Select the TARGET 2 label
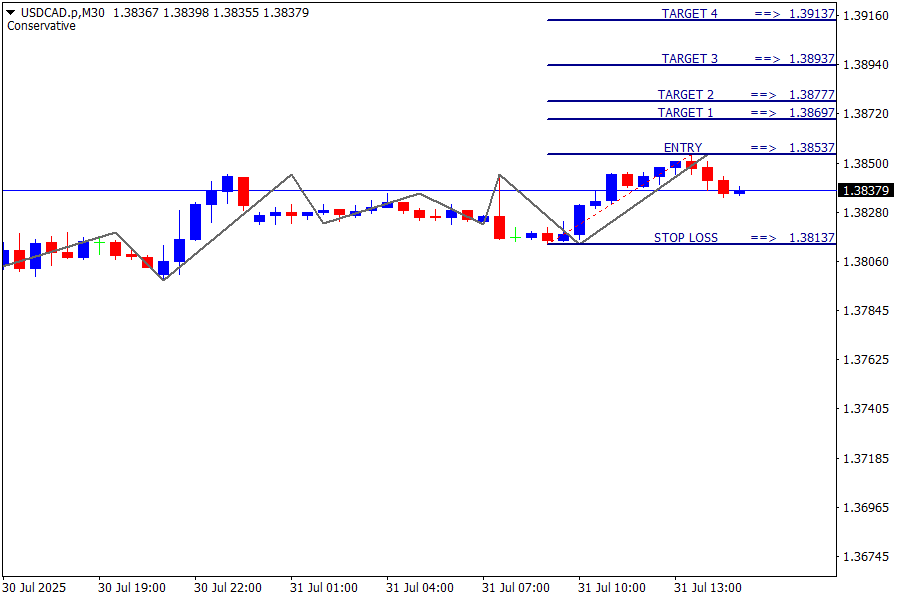The height and width of the screenshot is (600, 900). pos(685,95)
